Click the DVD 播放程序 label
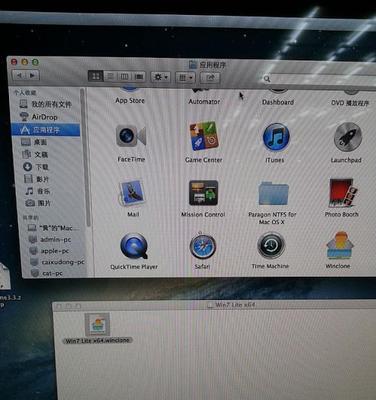Image resolution: width=376 pixels, height=400 pixels. [350, 103]
